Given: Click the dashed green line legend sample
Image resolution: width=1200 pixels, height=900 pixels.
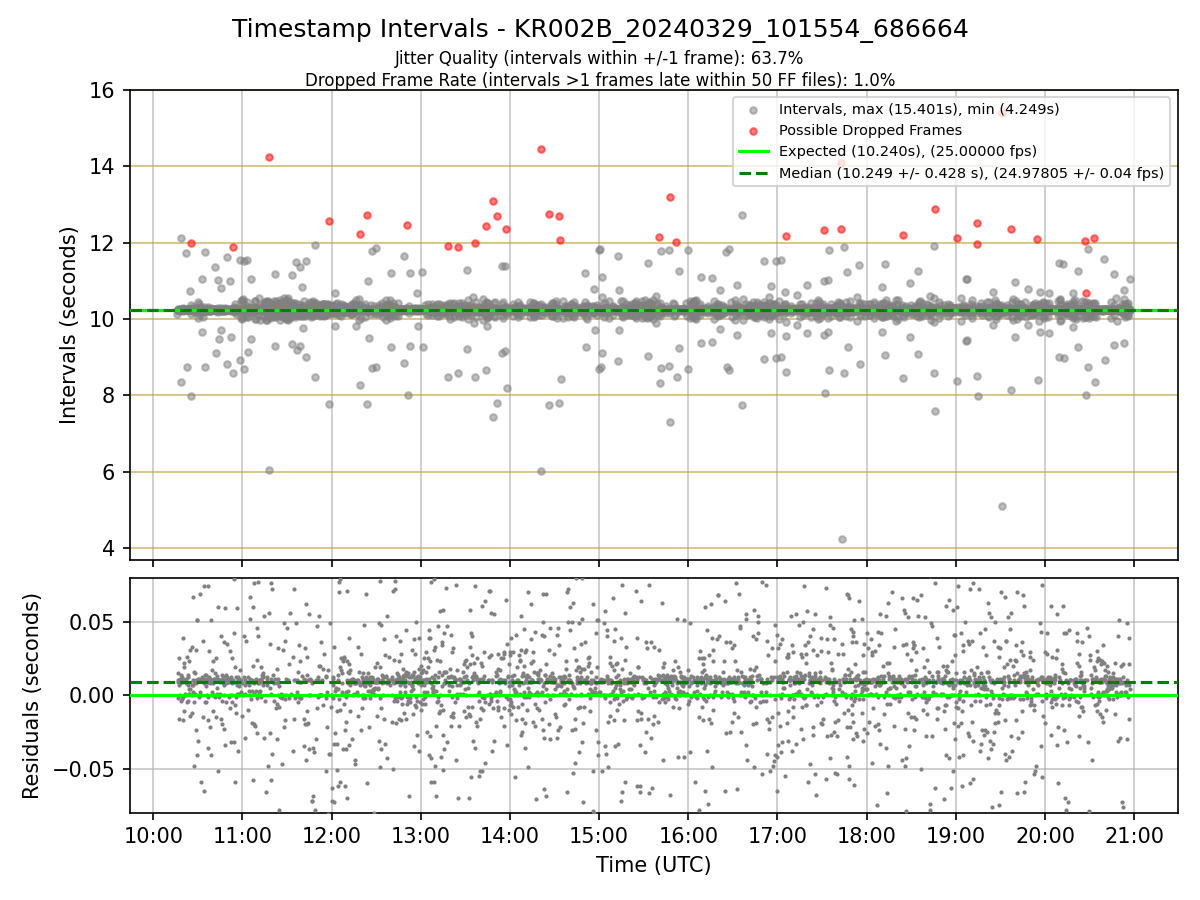Looking at the screenshot, I should [754, 173].
